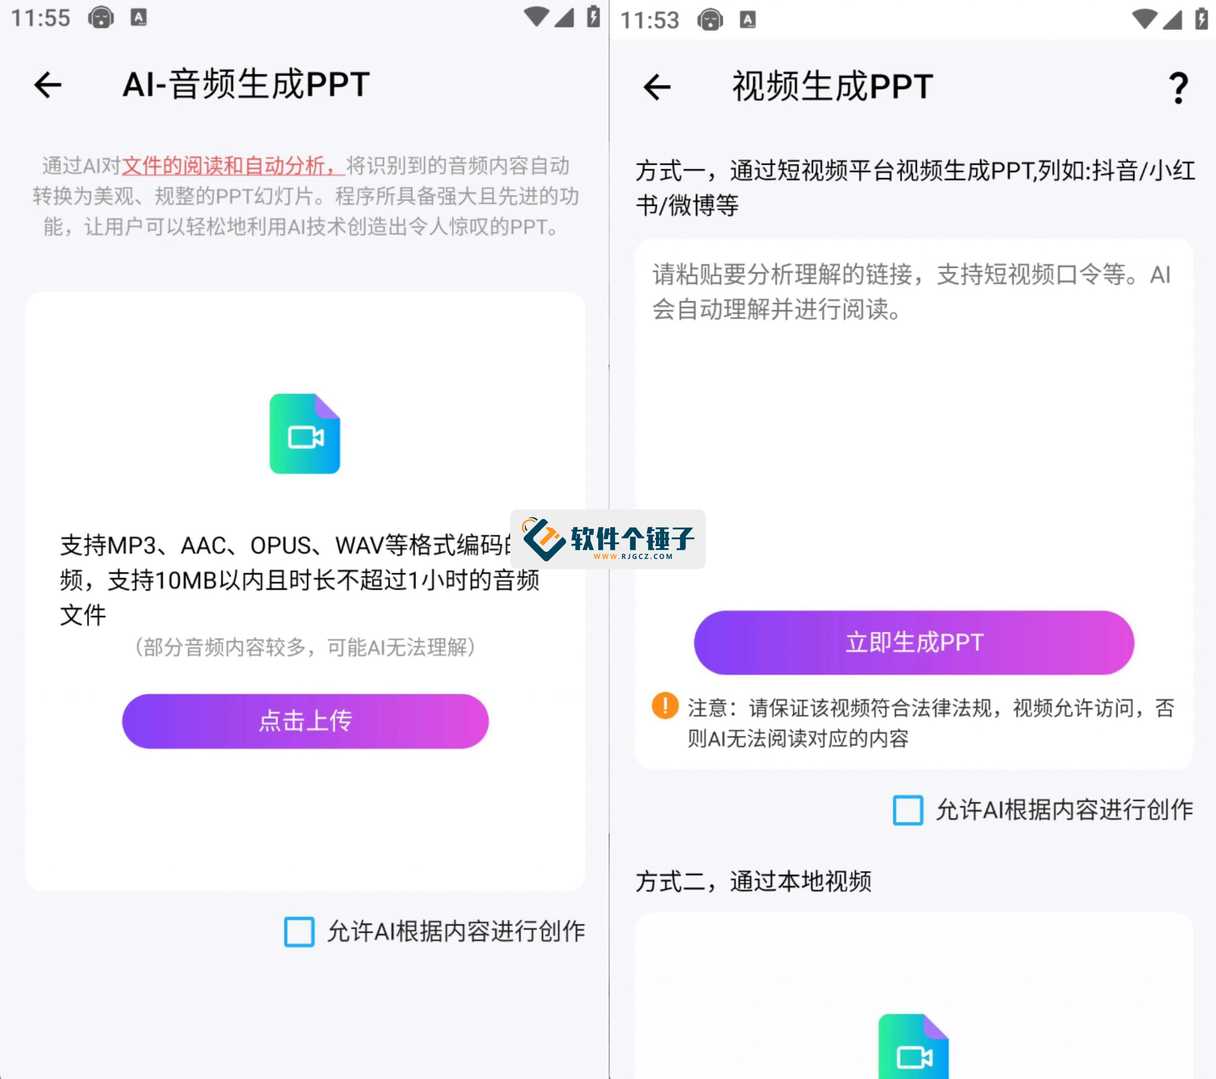This screenshot has height=1079, width=1216.
Task: Tap left status bar keyboard A icon
Action: [139, 17]
